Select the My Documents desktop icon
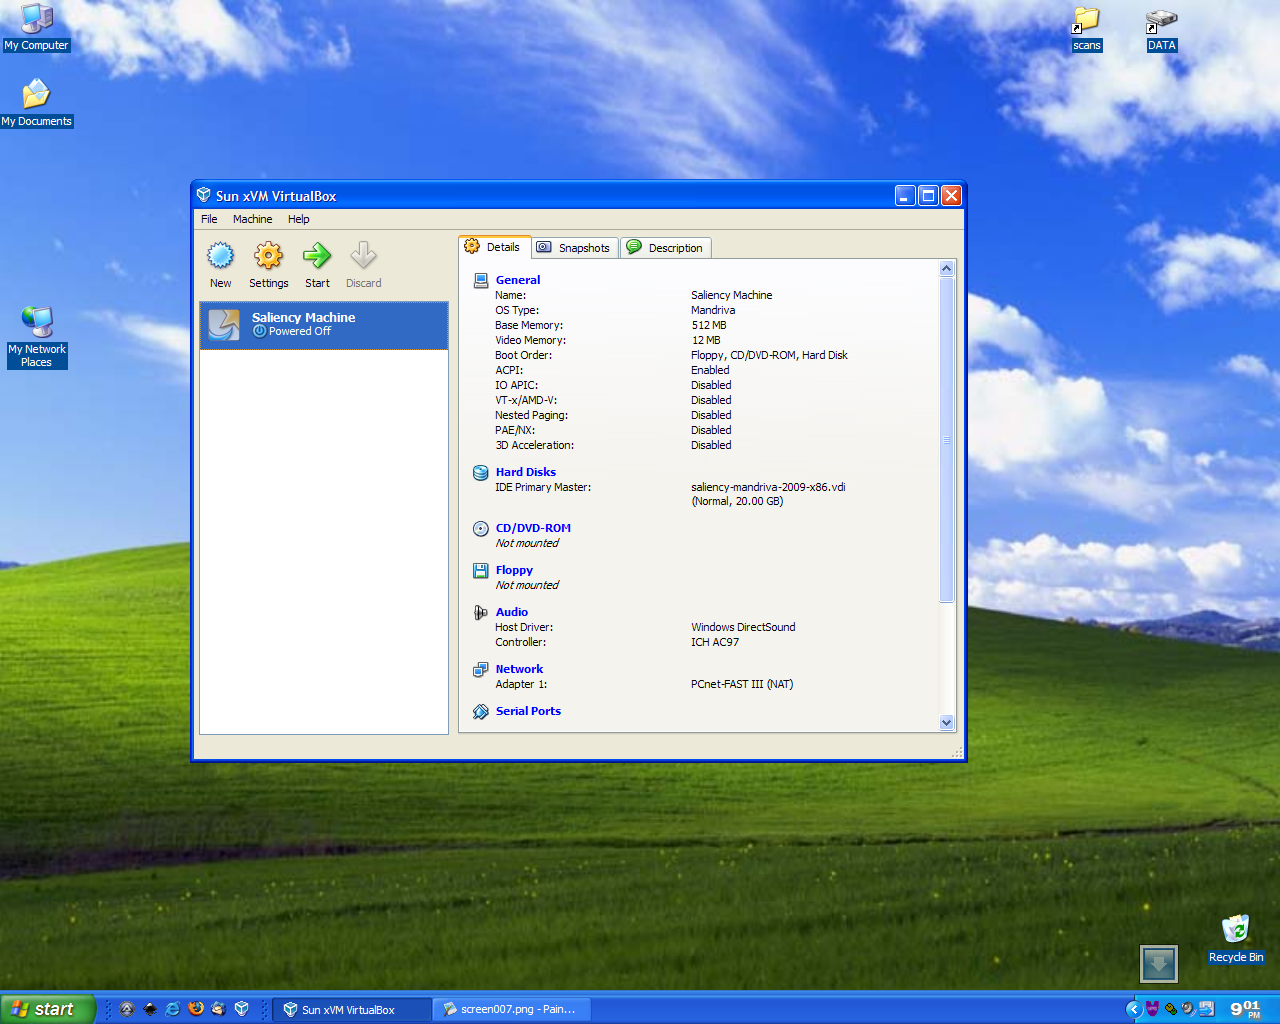The height and width of the screenshot is (1024, 1280). pos(37,103)
